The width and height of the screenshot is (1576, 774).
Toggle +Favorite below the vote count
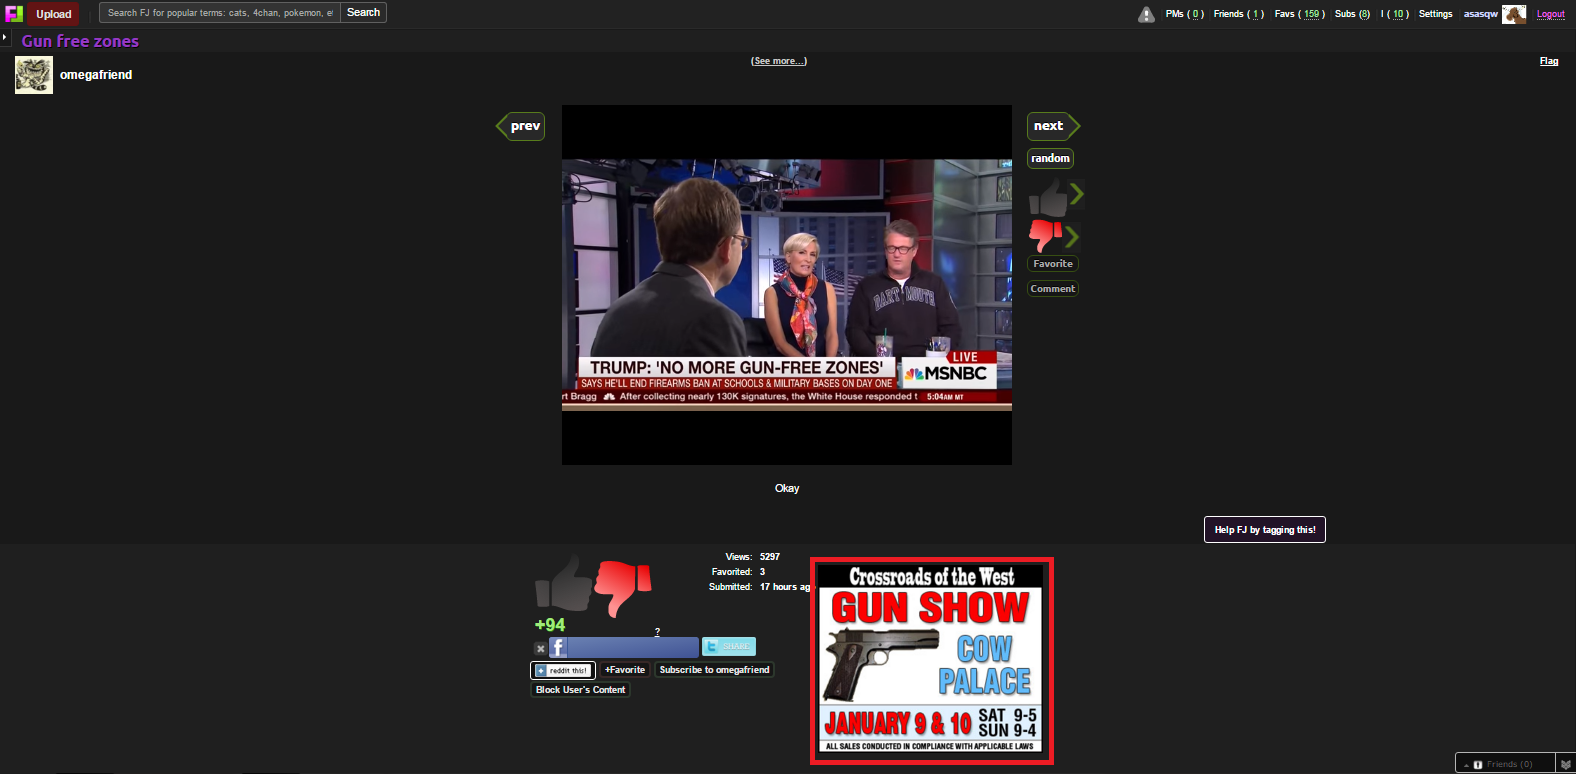[625, 670]
